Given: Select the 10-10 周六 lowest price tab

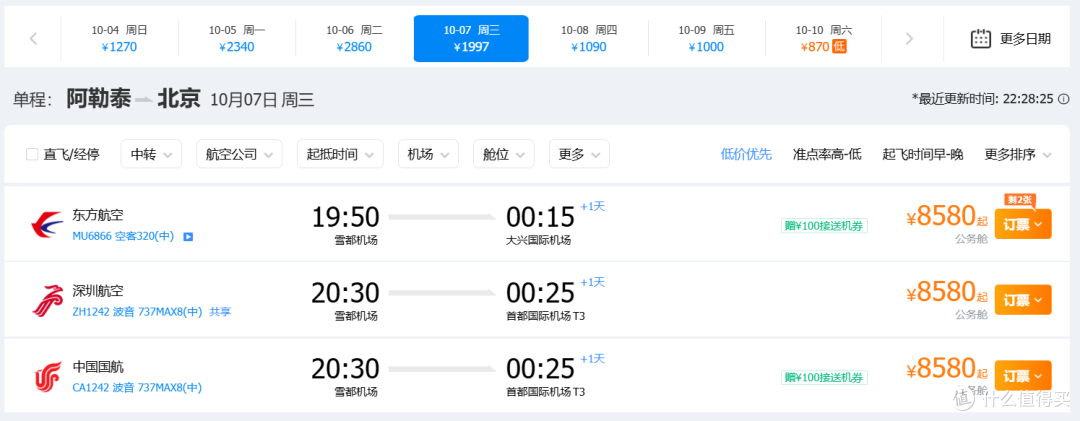Looking at the screenshot, I should [824, 39].
